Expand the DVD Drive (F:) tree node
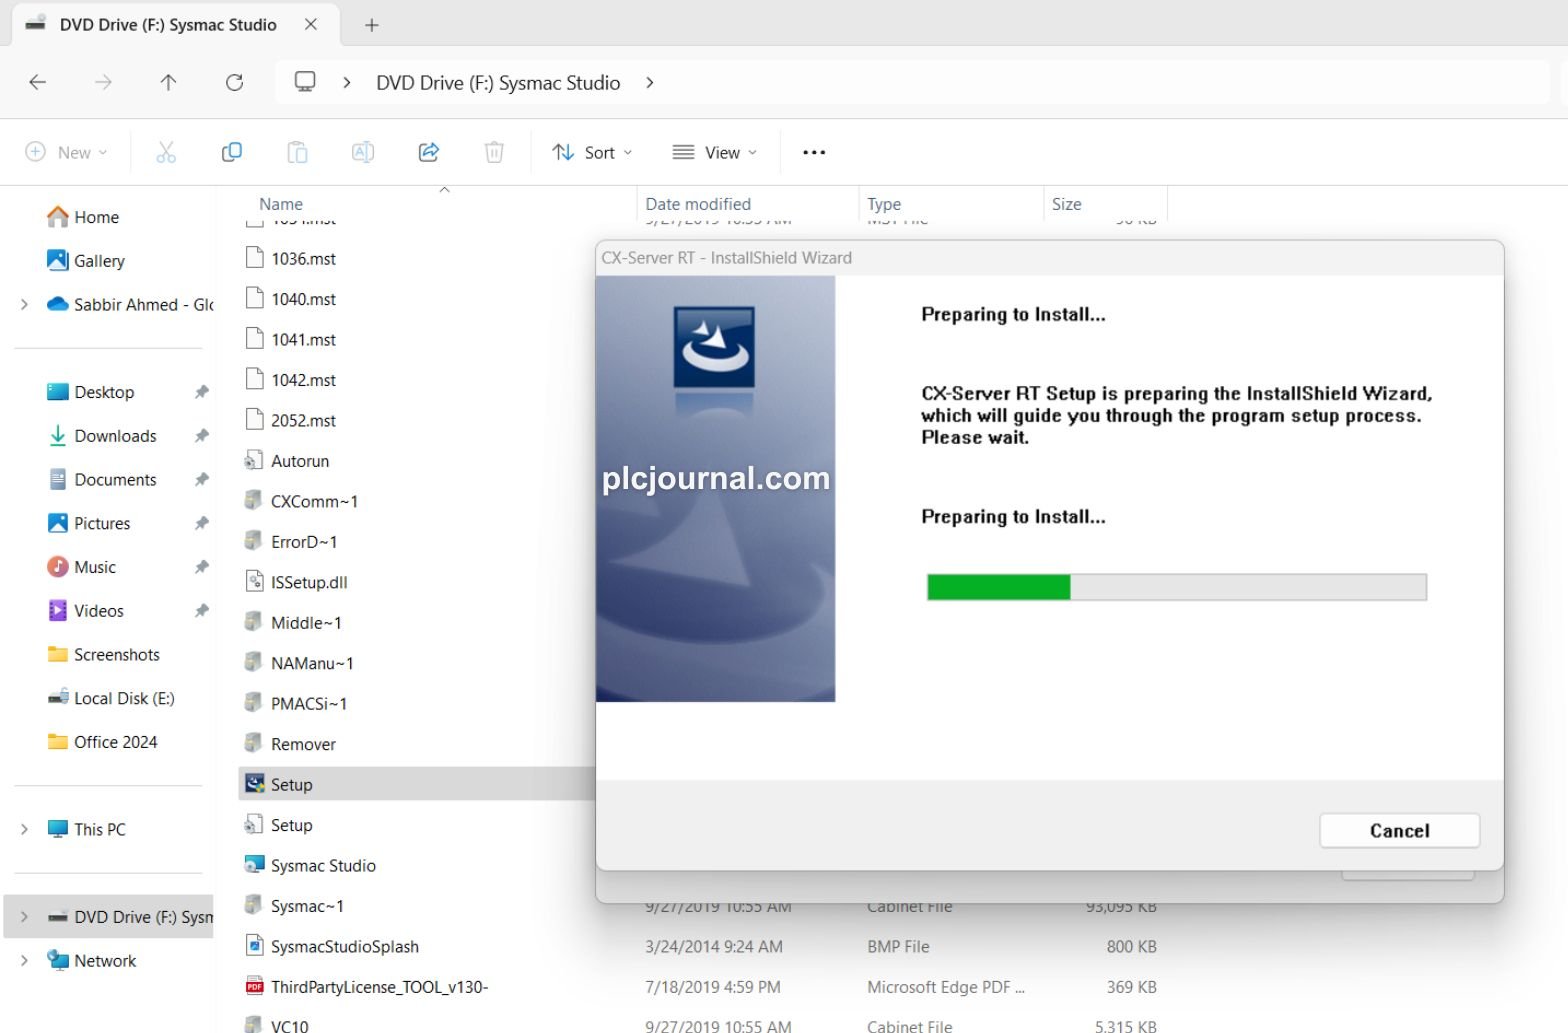The height and width of the screenshot is (1033, 1568). pos(24,917)
